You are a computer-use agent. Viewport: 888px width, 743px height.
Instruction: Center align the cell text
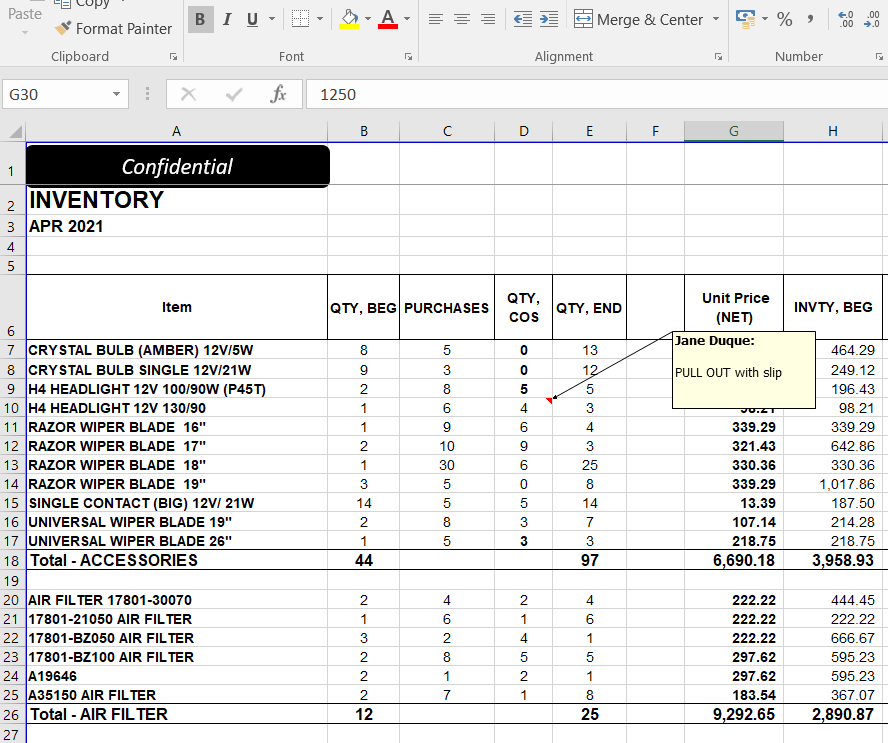[461, 20]
